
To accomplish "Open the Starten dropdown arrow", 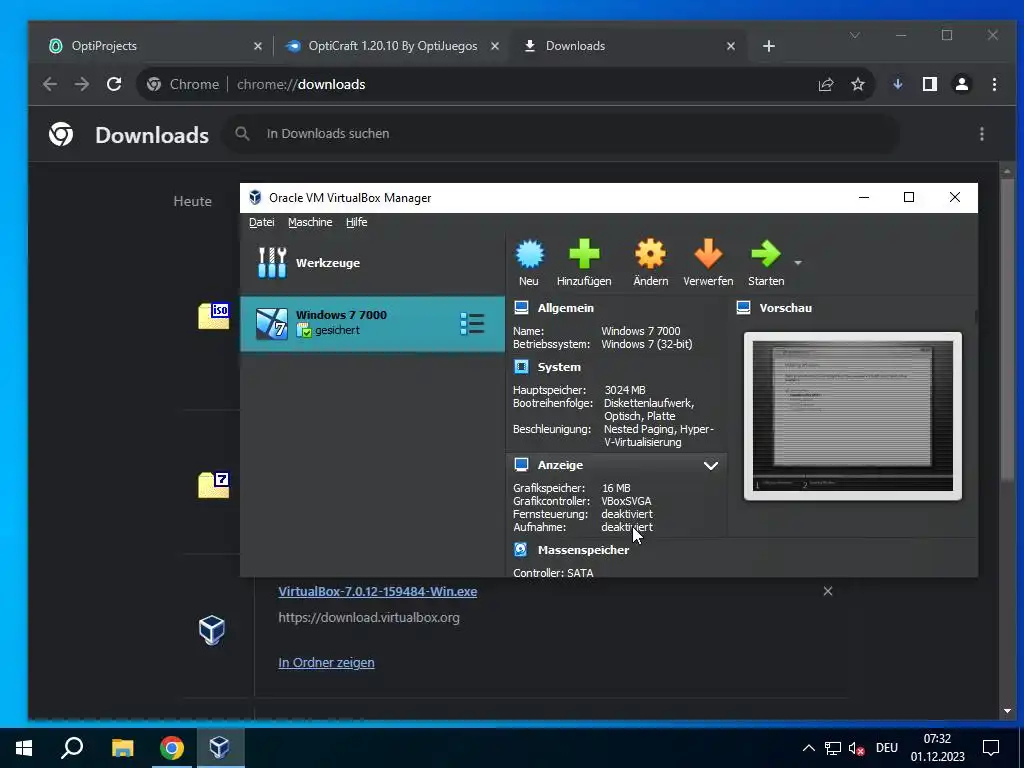I will point(797,263).
